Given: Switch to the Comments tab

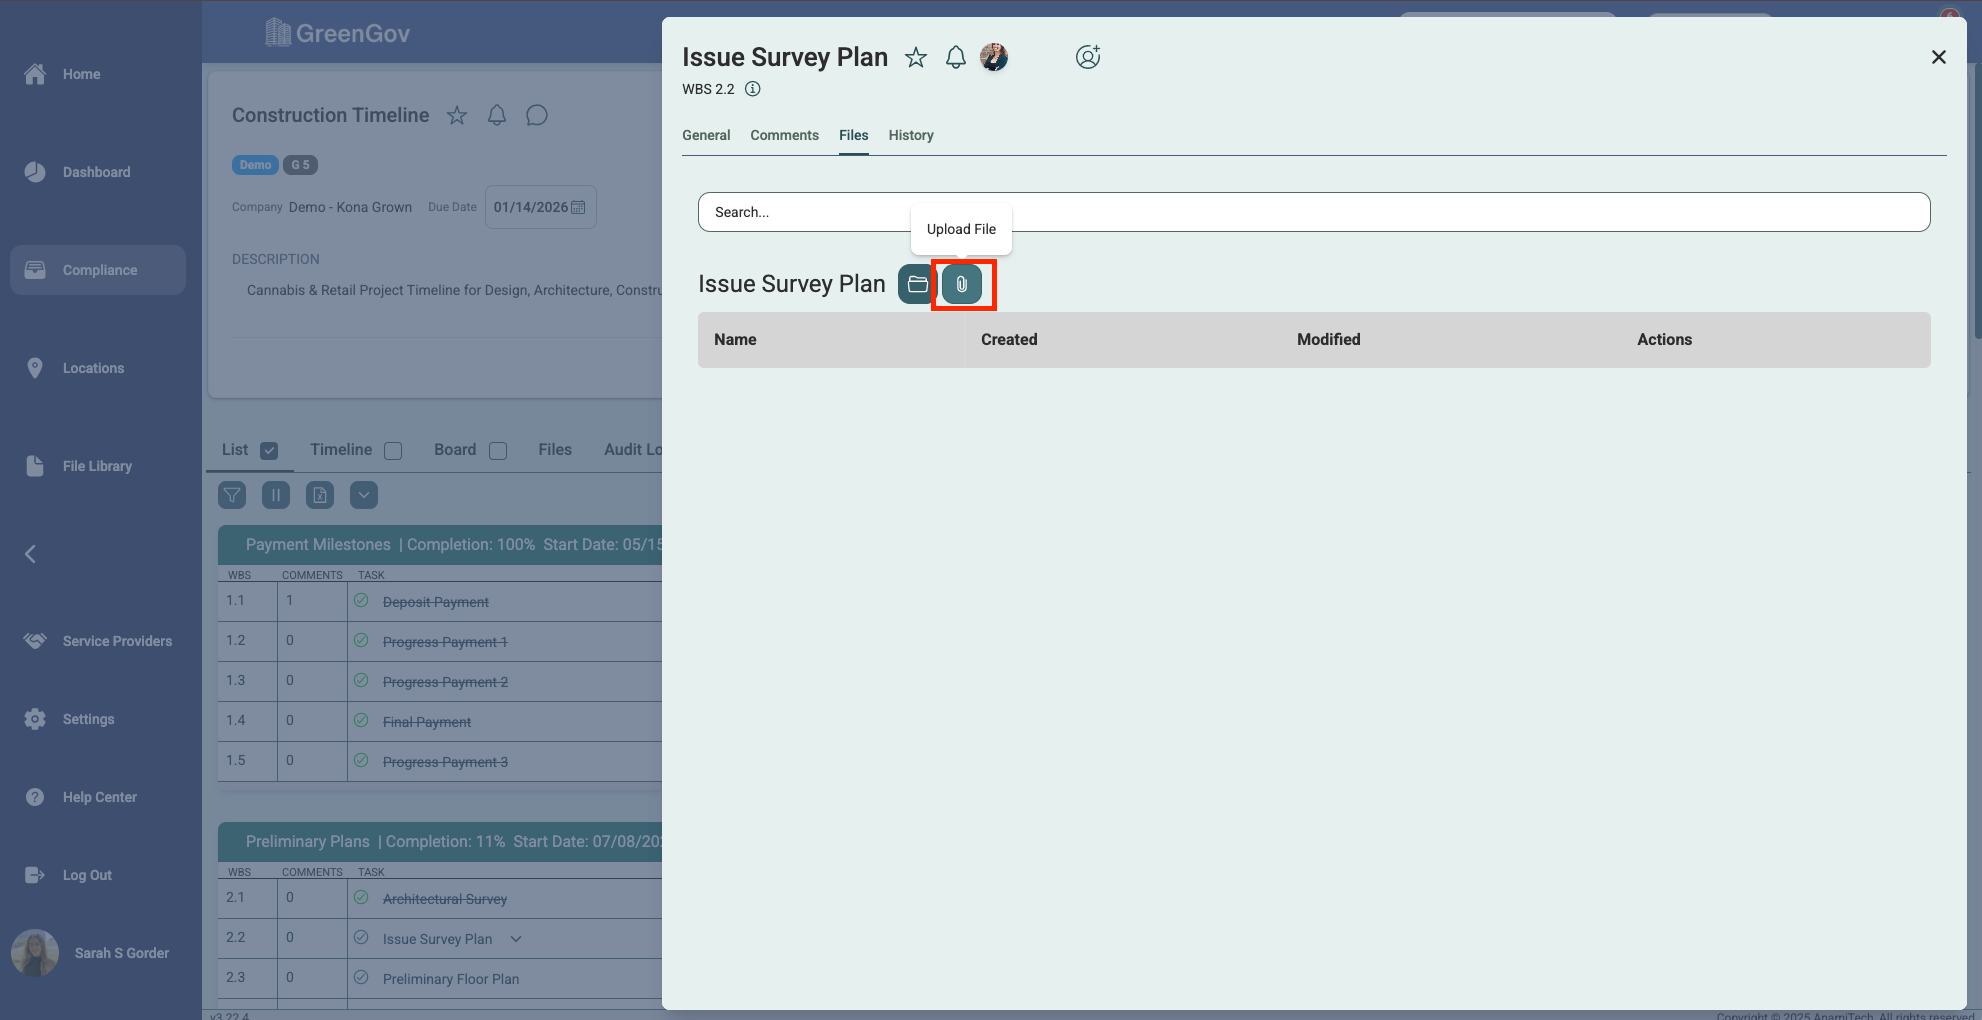Looking at the screenshot, I should [x=785, y=135].
